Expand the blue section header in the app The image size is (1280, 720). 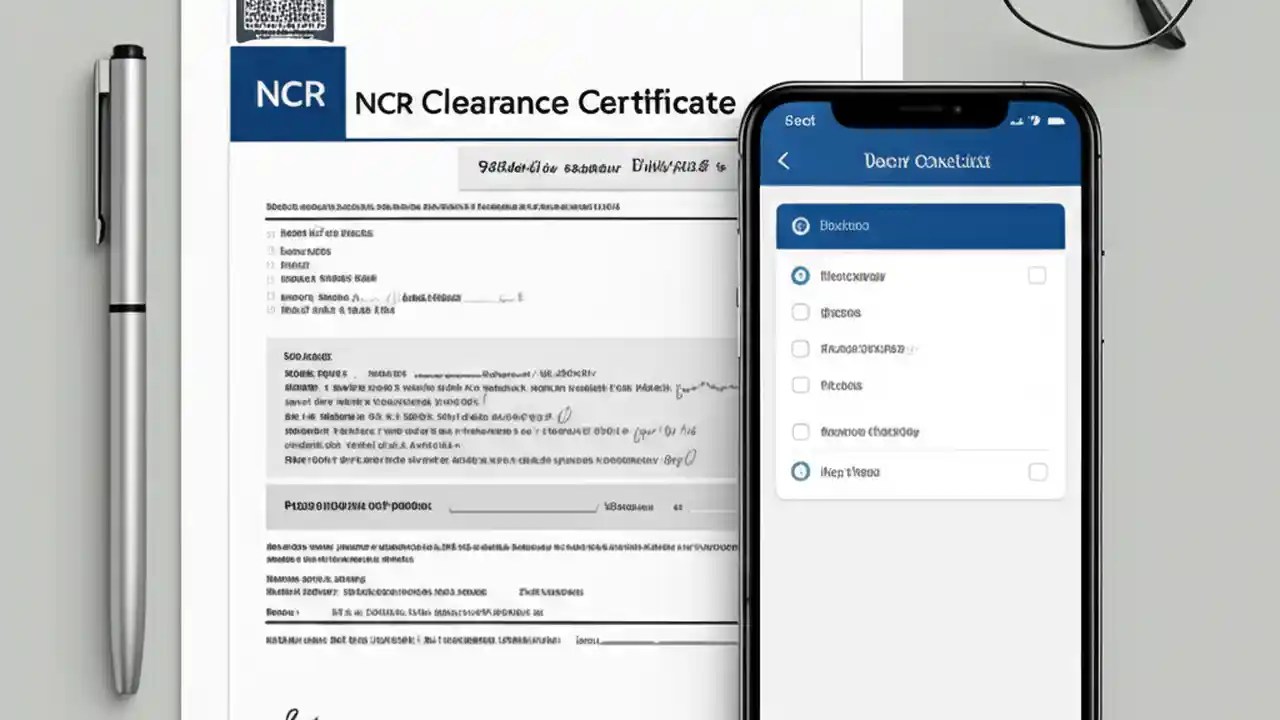920,225
